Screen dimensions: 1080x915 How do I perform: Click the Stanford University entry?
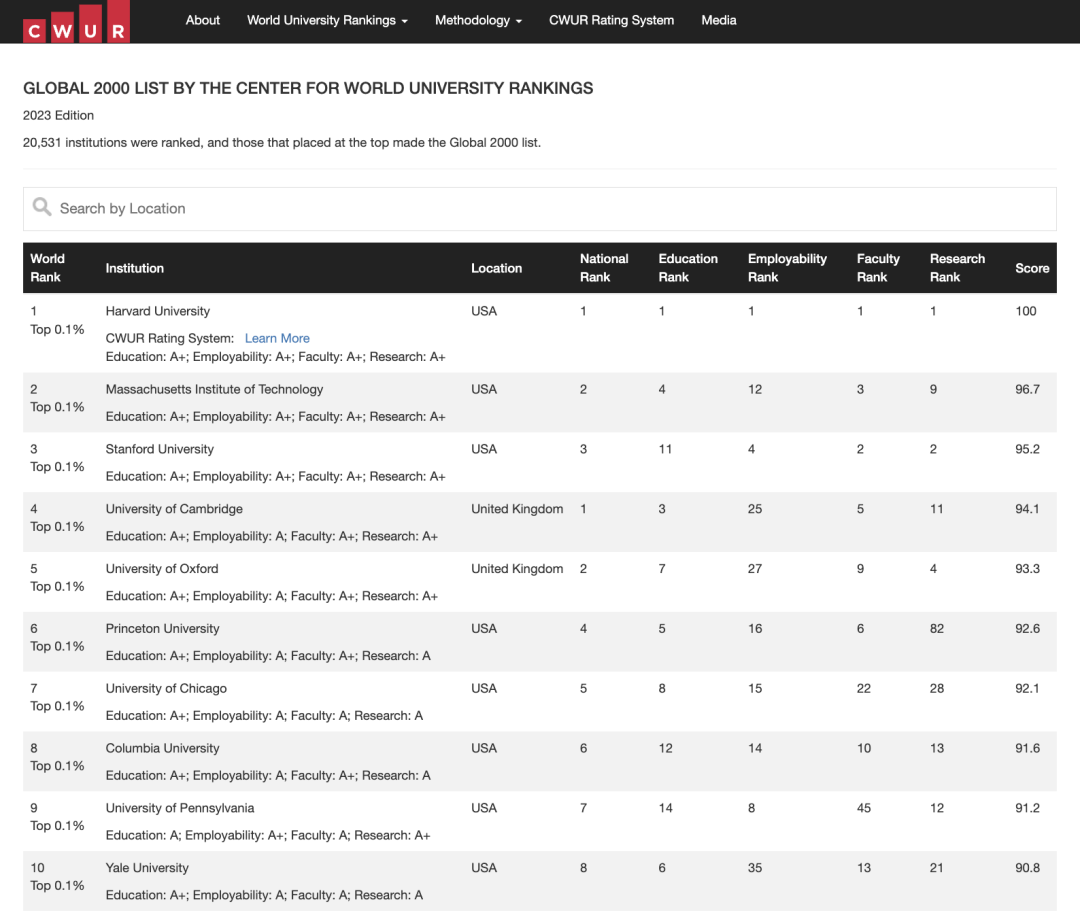point(160,449)
